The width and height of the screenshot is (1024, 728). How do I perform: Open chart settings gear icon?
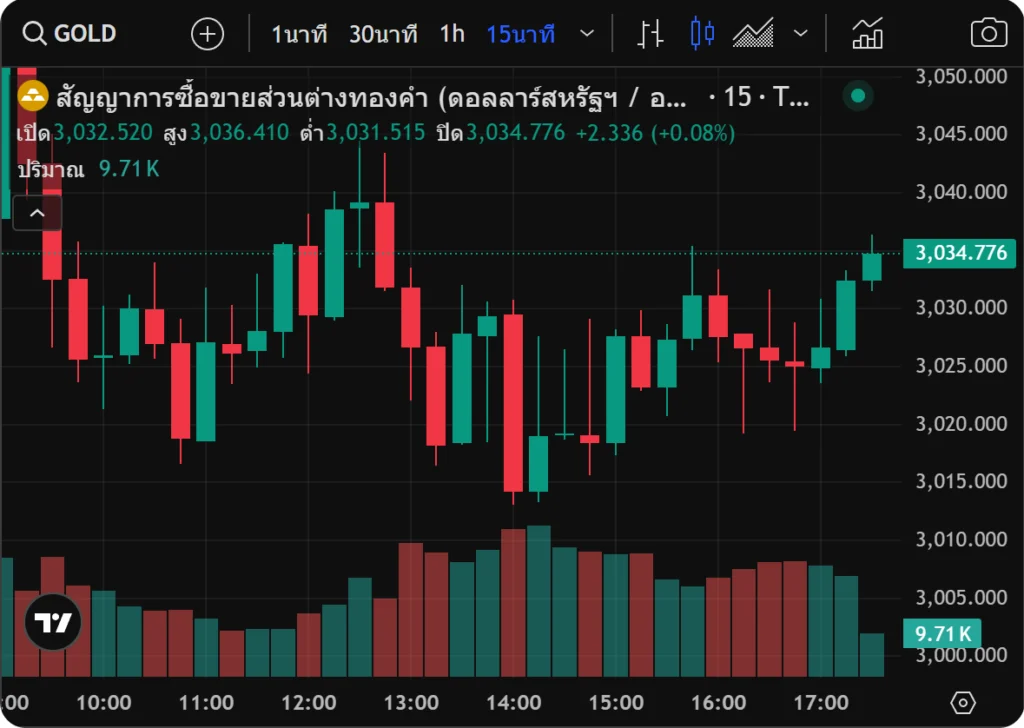[962, 702]
